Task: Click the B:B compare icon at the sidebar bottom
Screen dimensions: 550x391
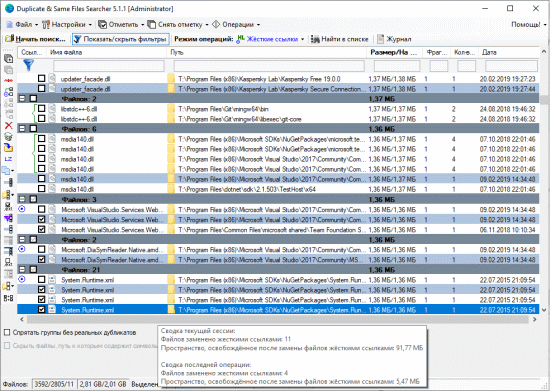Action: 8,298
